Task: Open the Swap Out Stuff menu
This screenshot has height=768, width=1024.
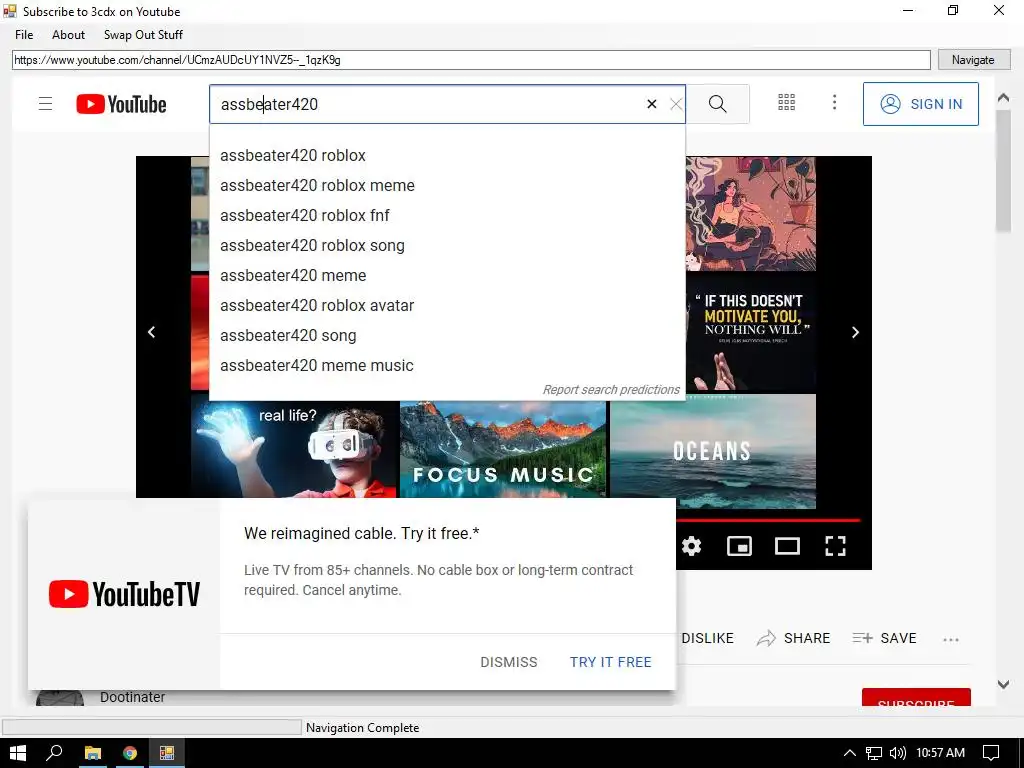Action: click(143, 35)
